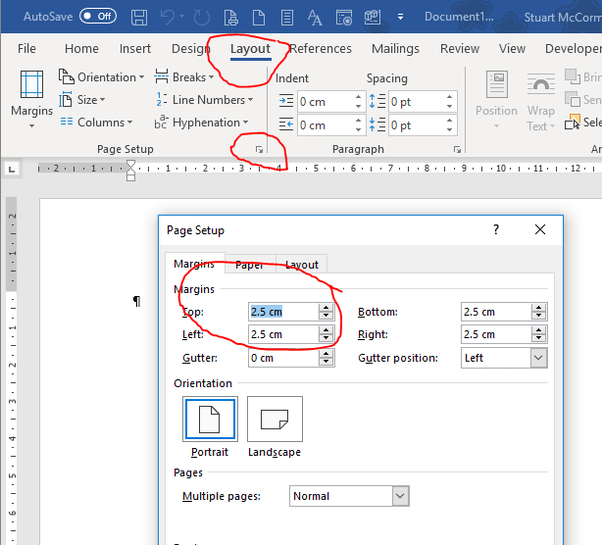Click the Spacing Before value field
This screenshot has height=545, width=602.
tap(417, 102)
